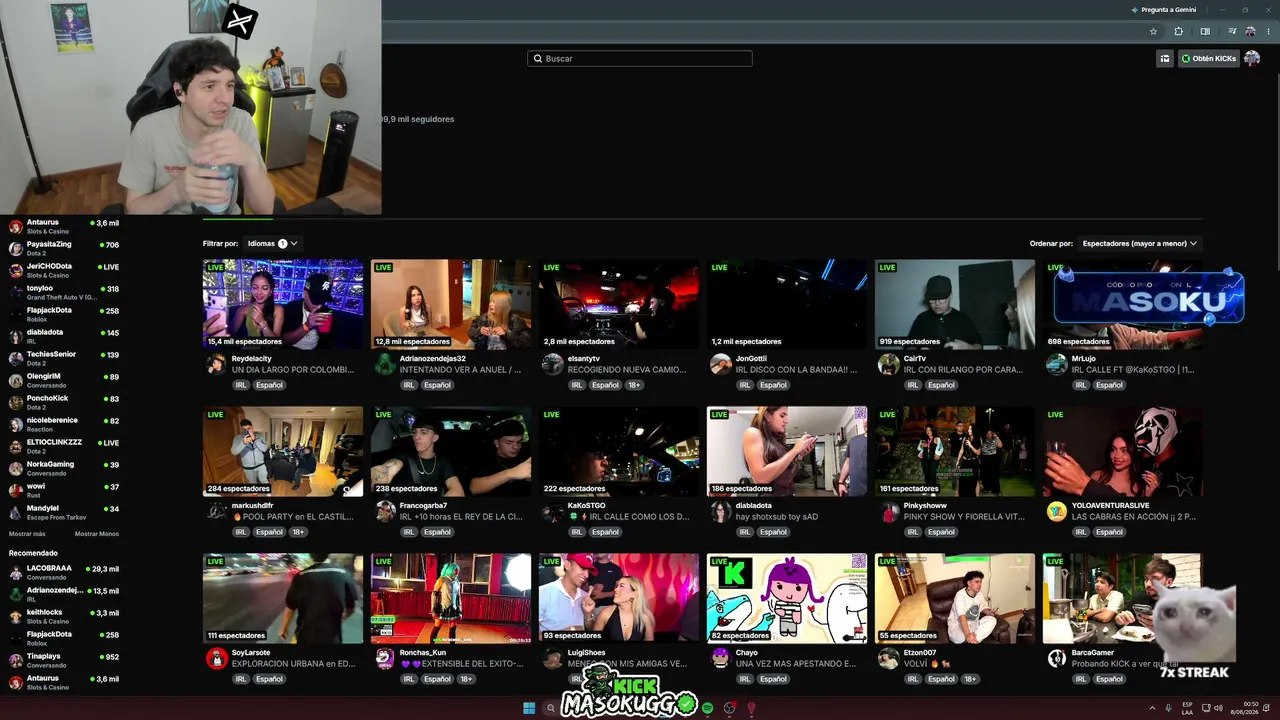Click the MrLujo channel avatar

point(1056,364)
